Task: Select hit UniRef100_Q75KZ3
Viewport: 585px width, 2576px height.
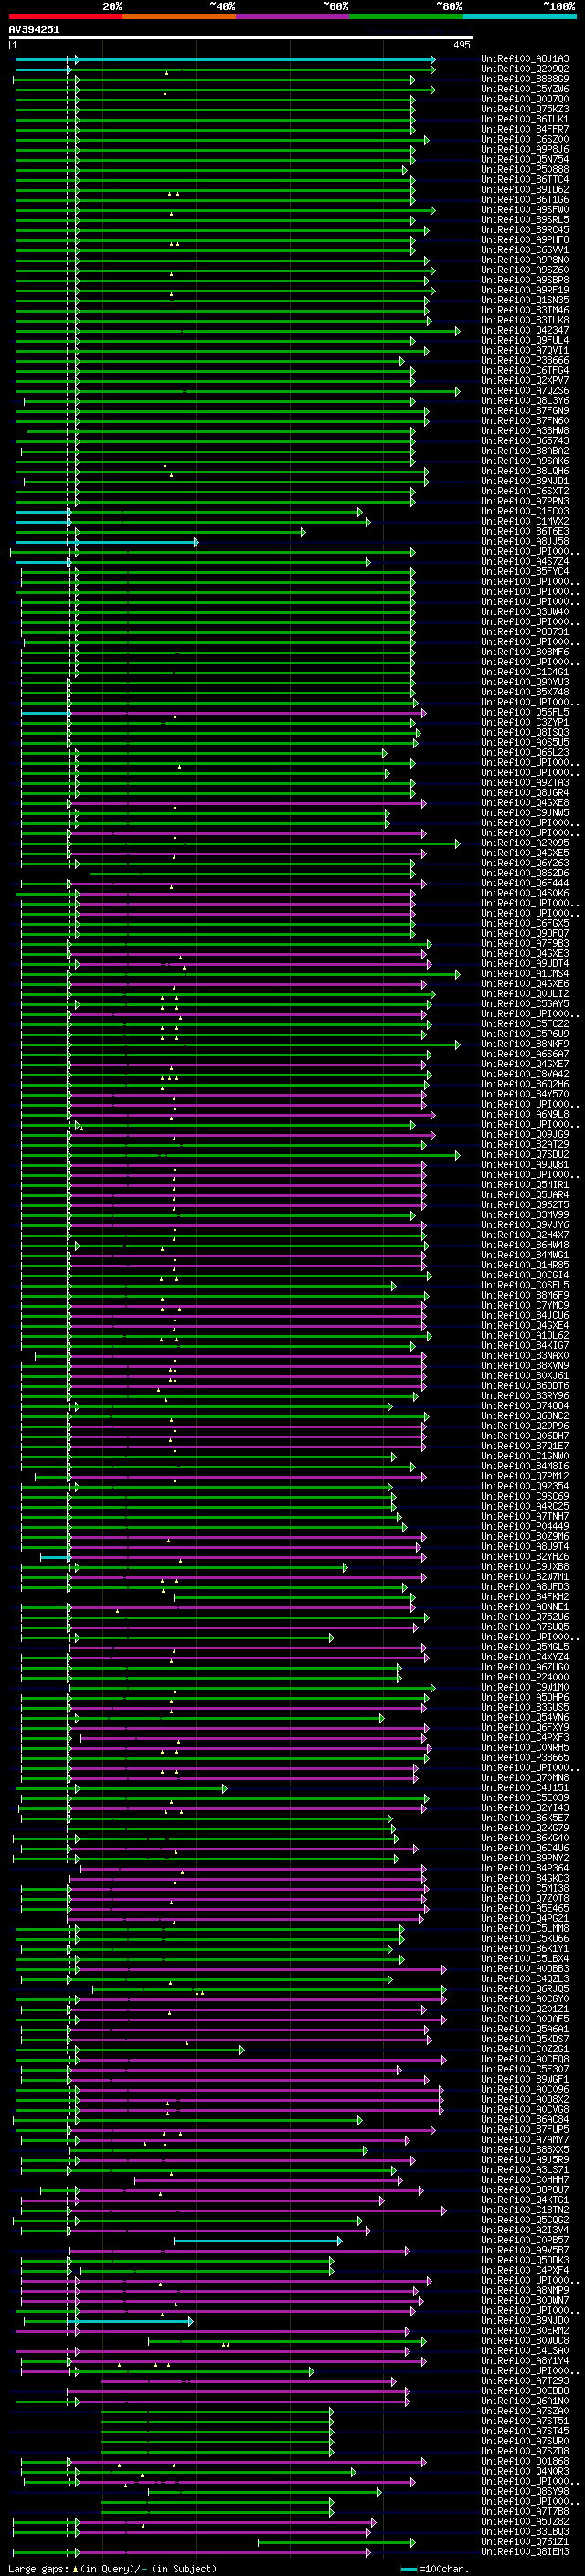Action: (525, 109)
